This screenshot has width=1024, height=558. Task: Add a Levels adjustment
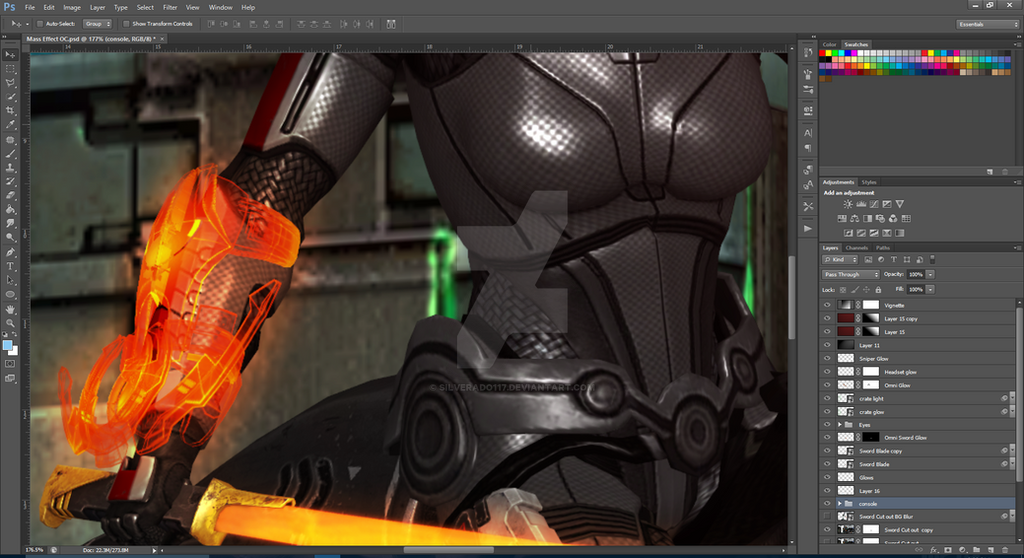coord(861,205)
